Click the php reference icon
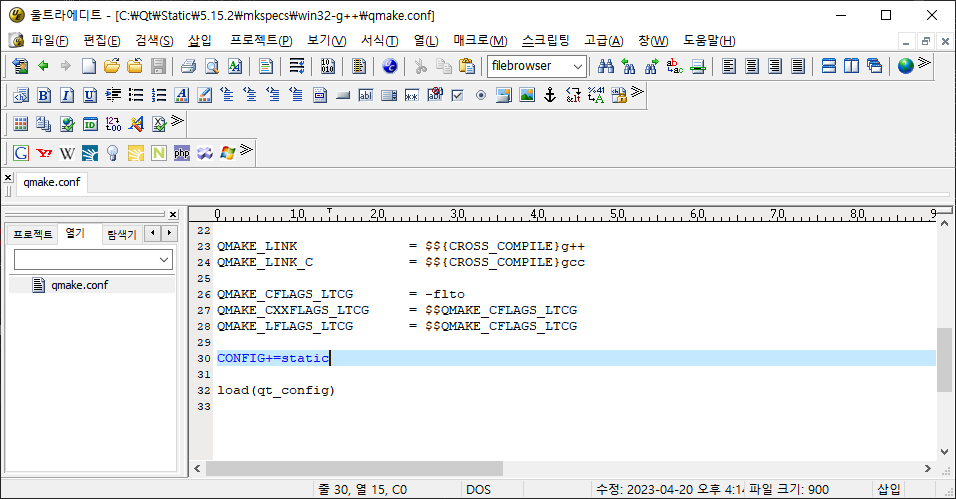This screenshot has width=956, height=499. coord(182,153)
